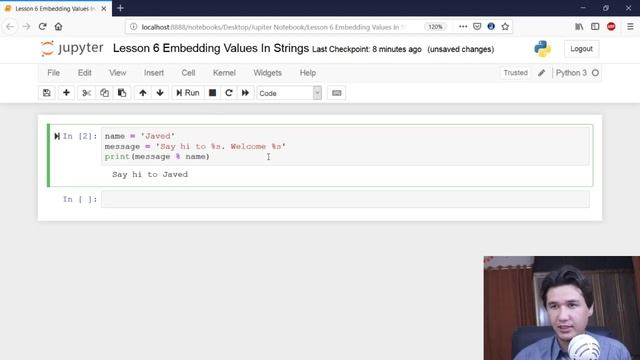Click the webcam video overlay
The image size is (640, 360).
pyautogui.click(x=562, y=308)
